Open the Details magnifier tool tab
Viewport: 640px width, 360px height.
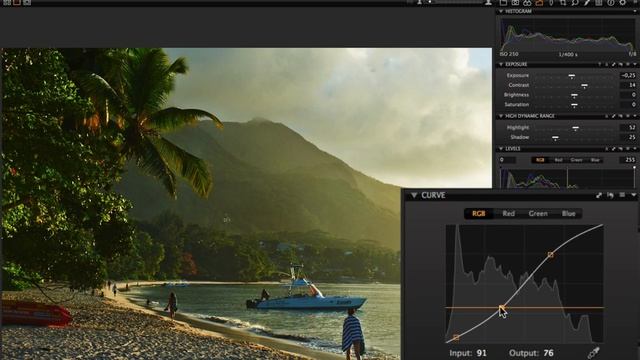click(x=575, y=3)
